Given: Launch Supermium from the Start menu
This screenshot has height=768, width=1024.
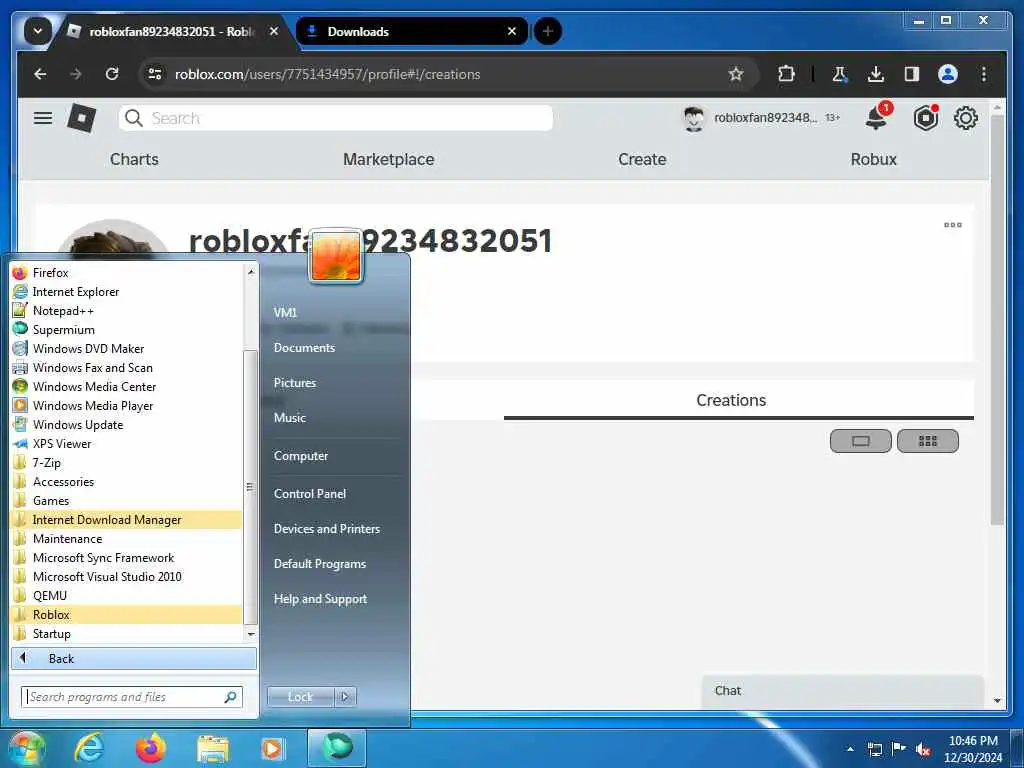Looking at the screenshot, I should tap(126, 330).
